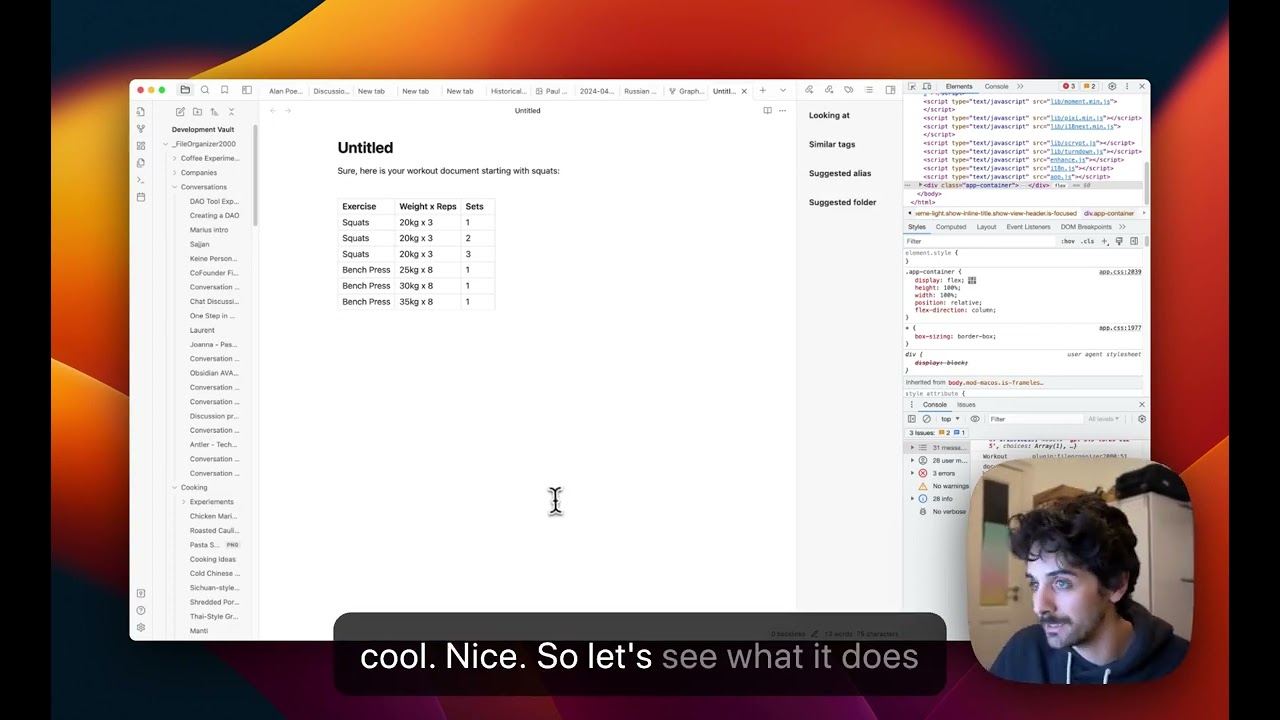This screenshot has height=720, width=1280.
Task: Open the canvas grid icon in left ribbon
Action: (141, 146)
